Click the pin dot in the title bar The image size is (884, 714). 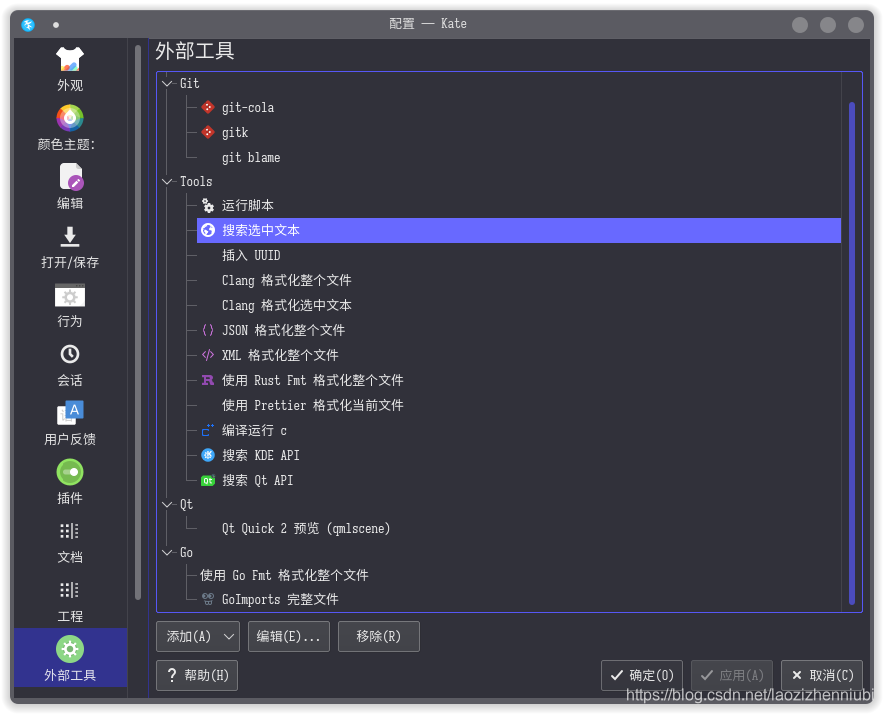tap(56, 25)
